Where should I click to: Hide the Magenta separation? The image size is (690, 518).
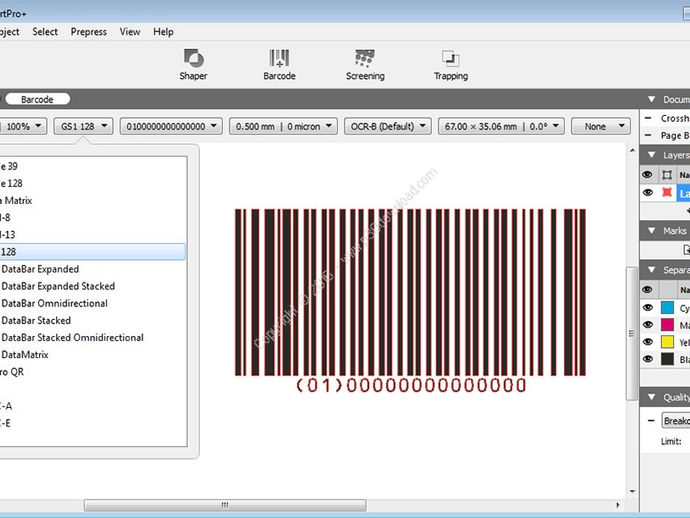click(648, 325)
